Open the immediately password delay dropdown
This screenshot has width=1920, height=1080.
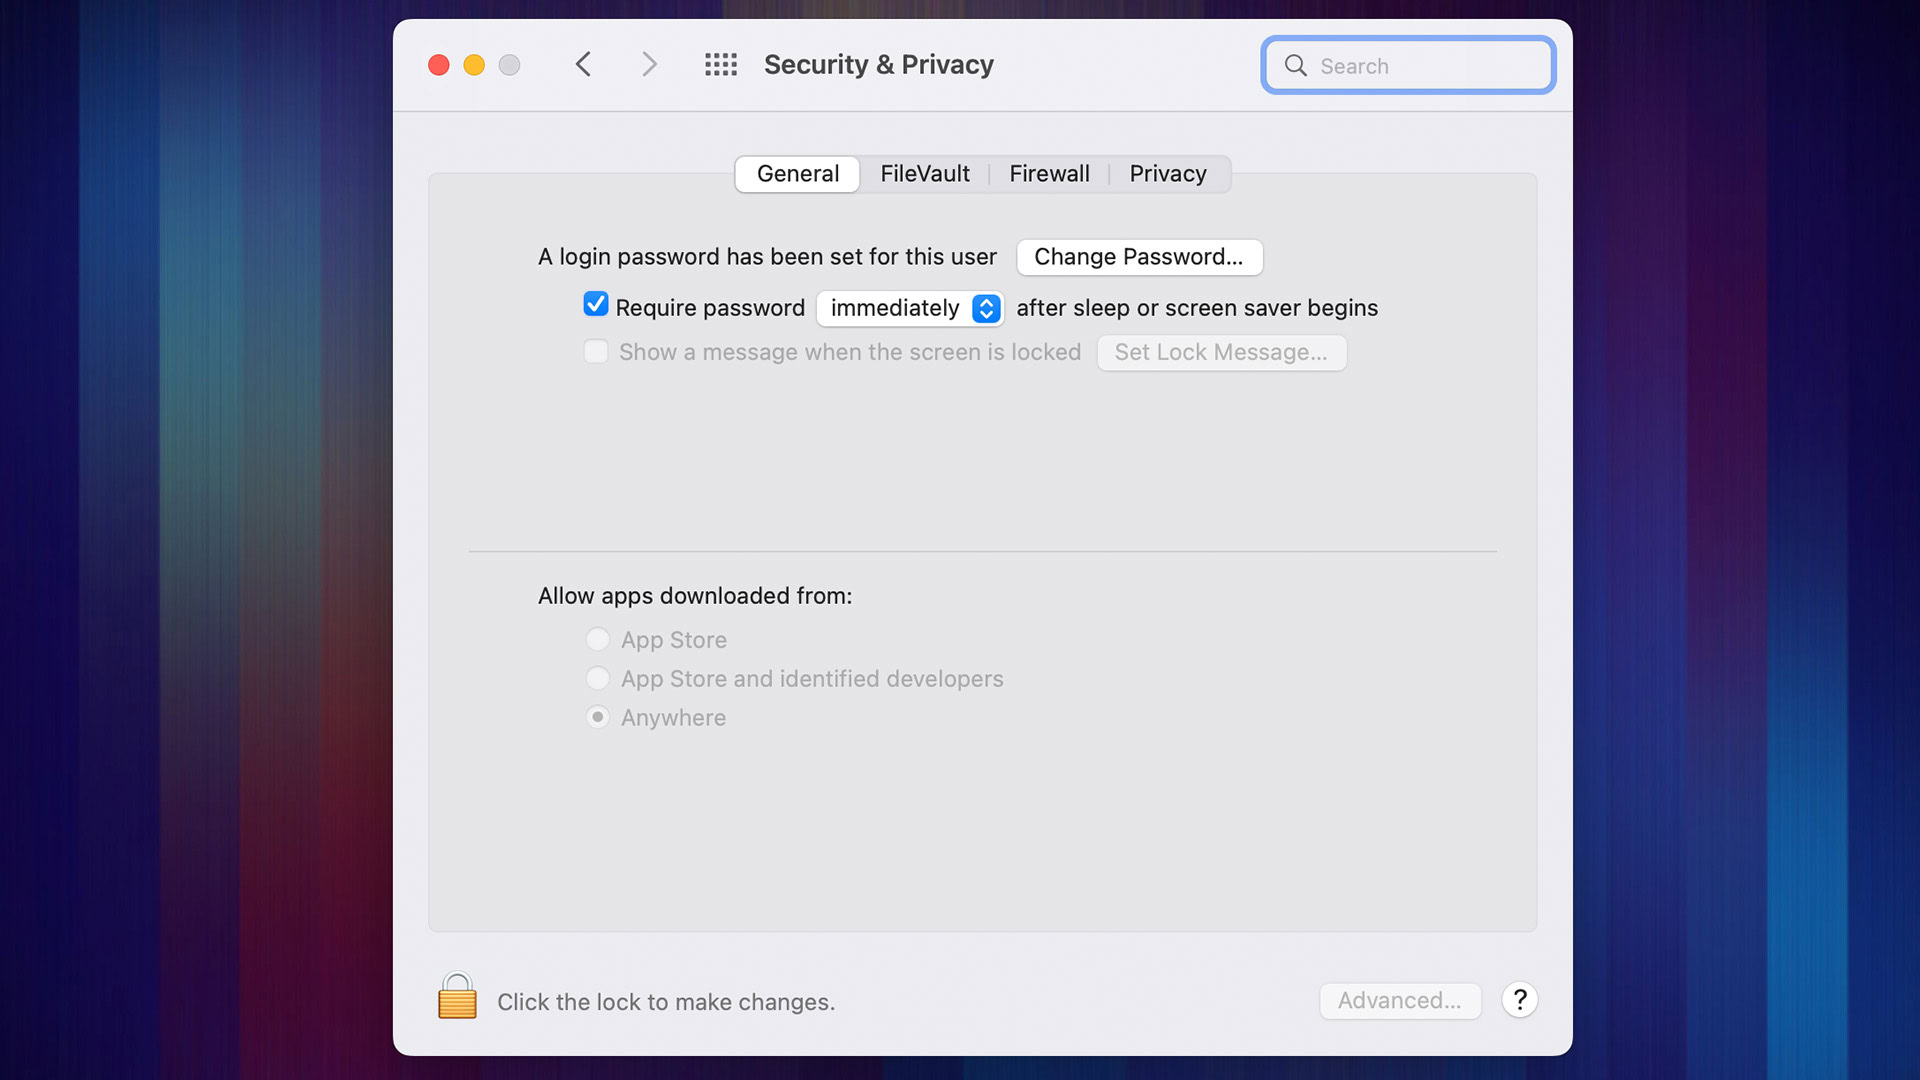tap(910, 308)
